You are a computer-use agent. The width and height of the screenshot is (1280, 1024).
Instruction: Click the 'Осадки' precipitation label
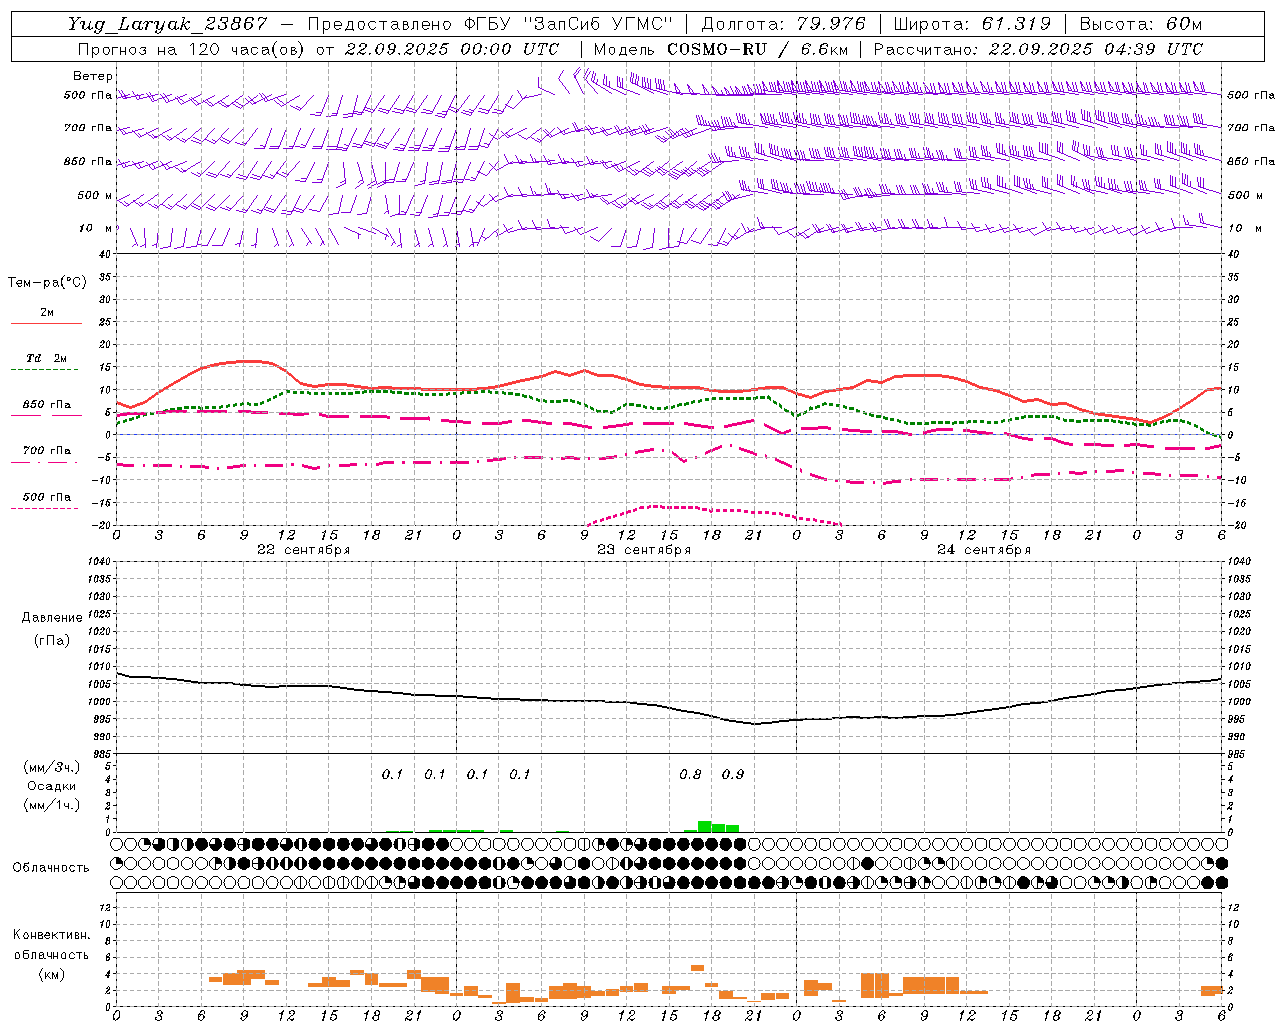52,786
